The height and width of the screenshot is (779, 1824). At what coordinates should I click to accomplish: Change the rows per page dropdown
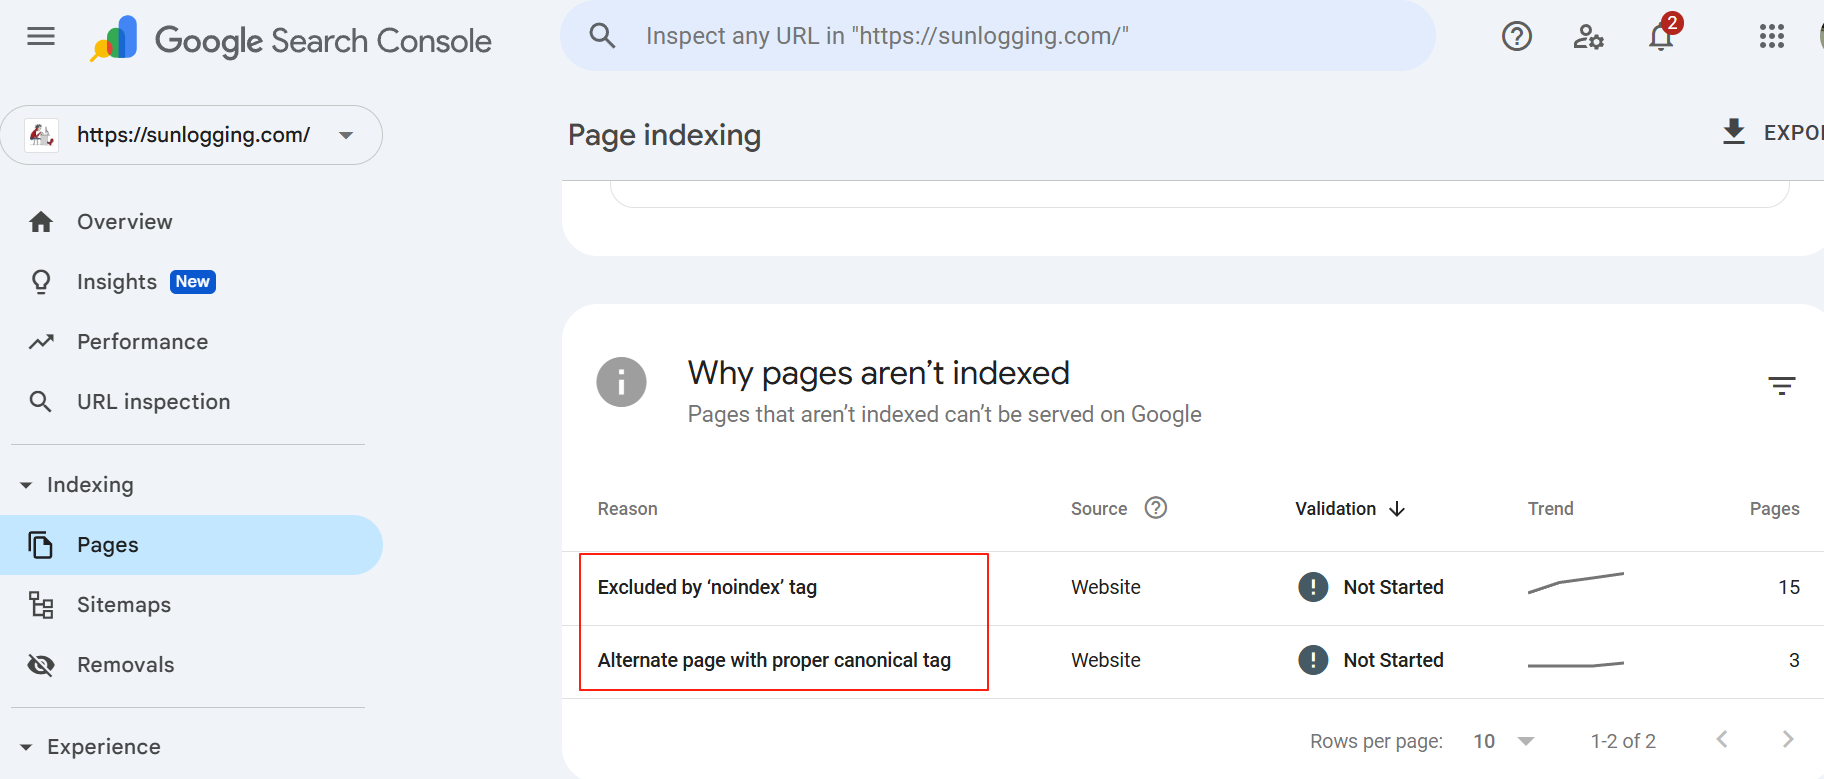coord(1503,741)
